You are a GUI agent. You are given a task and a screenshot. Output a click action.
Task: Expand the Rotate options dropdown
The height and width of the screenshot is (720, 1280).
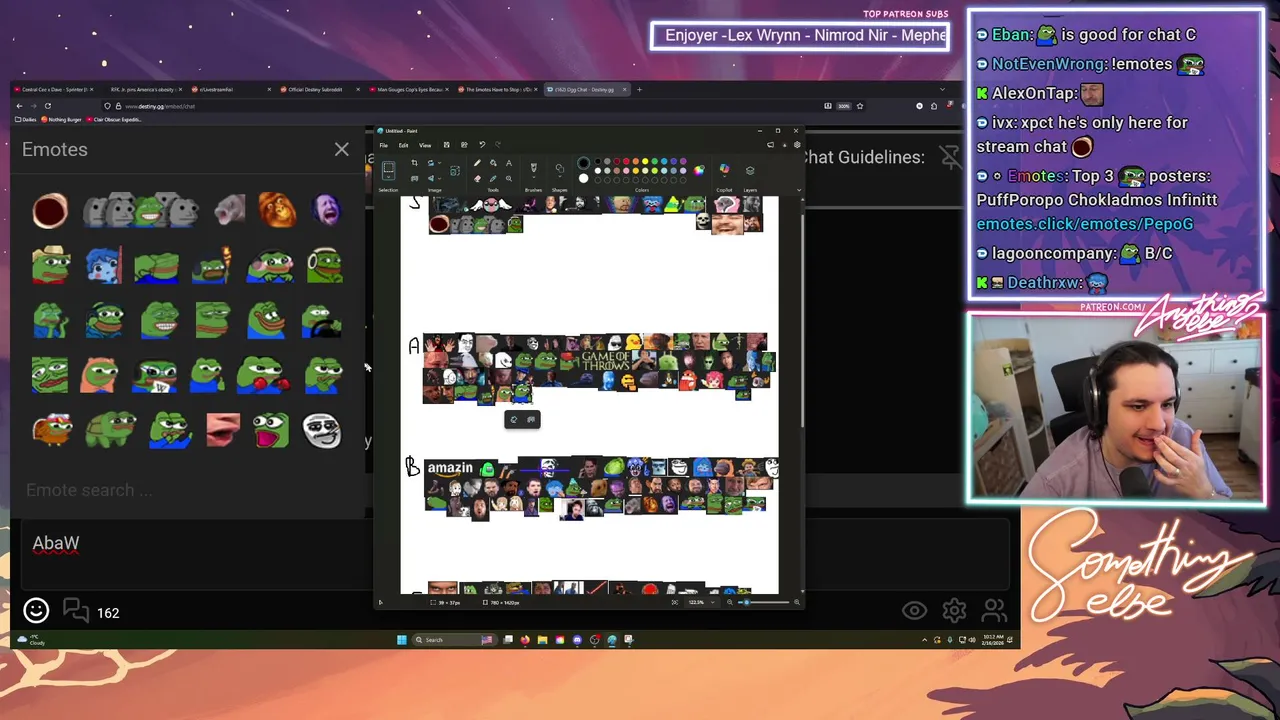(439, 163)
